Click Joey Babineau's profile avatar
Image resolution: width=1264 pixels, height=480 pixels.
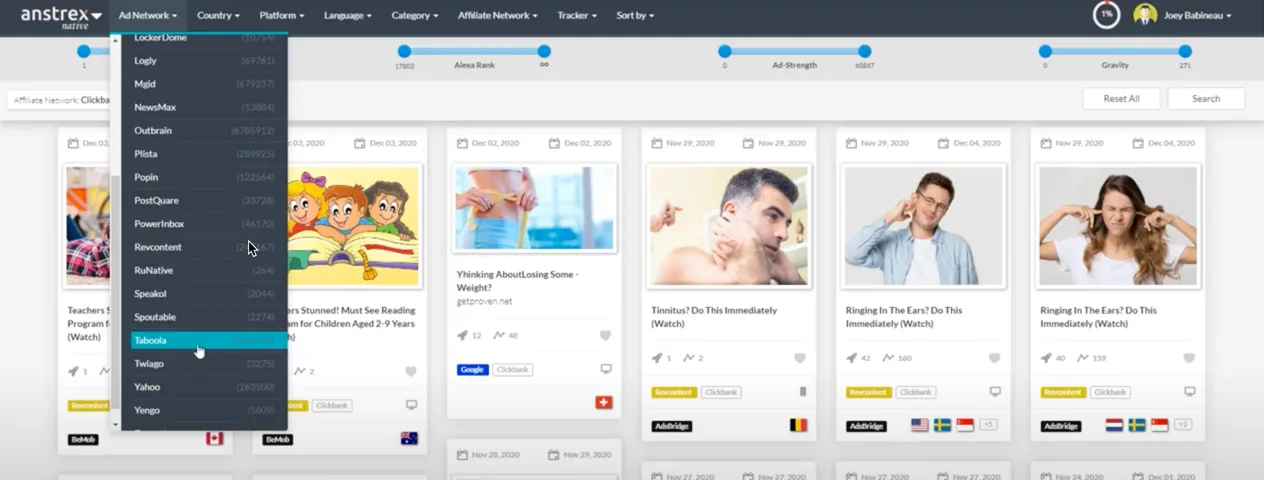[1145, 15]
